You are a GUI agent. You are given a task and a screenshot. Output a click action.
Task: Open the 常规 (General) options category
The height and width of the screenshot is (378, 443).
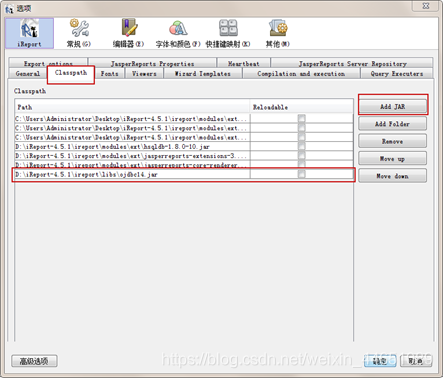click(x=79, y=33)
